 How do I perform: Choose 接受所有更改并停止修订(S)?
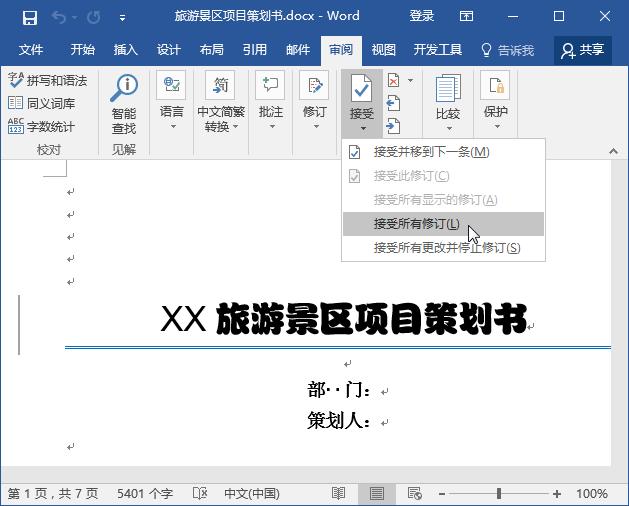(x=443, y=248)
